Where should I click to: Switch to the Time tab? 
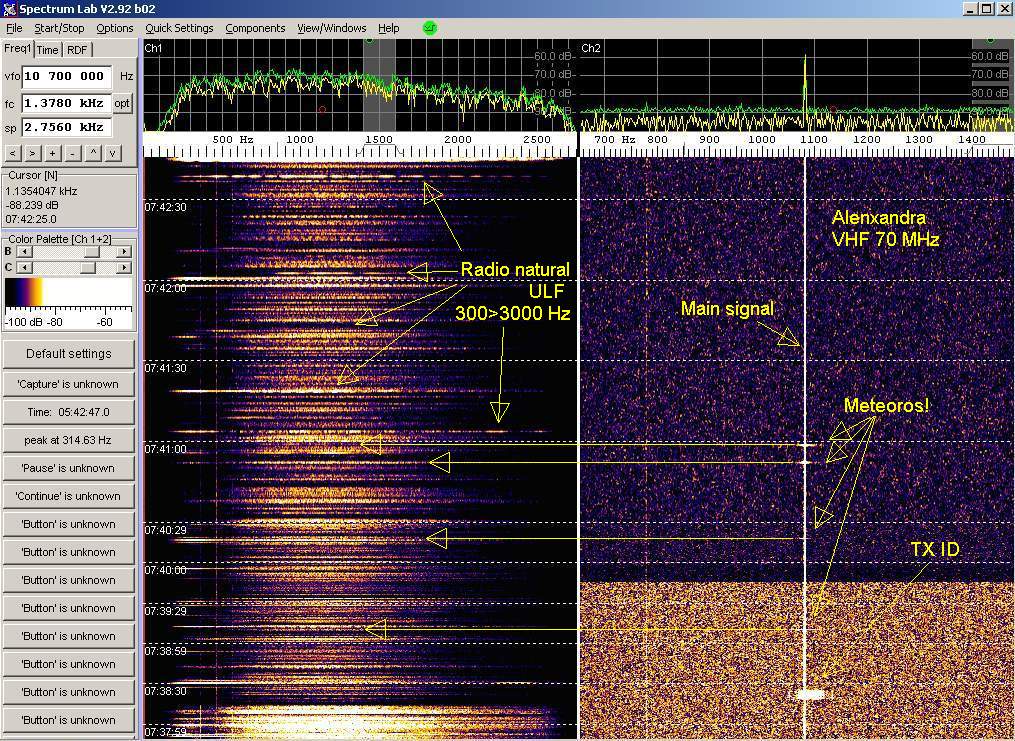point(48,50)
